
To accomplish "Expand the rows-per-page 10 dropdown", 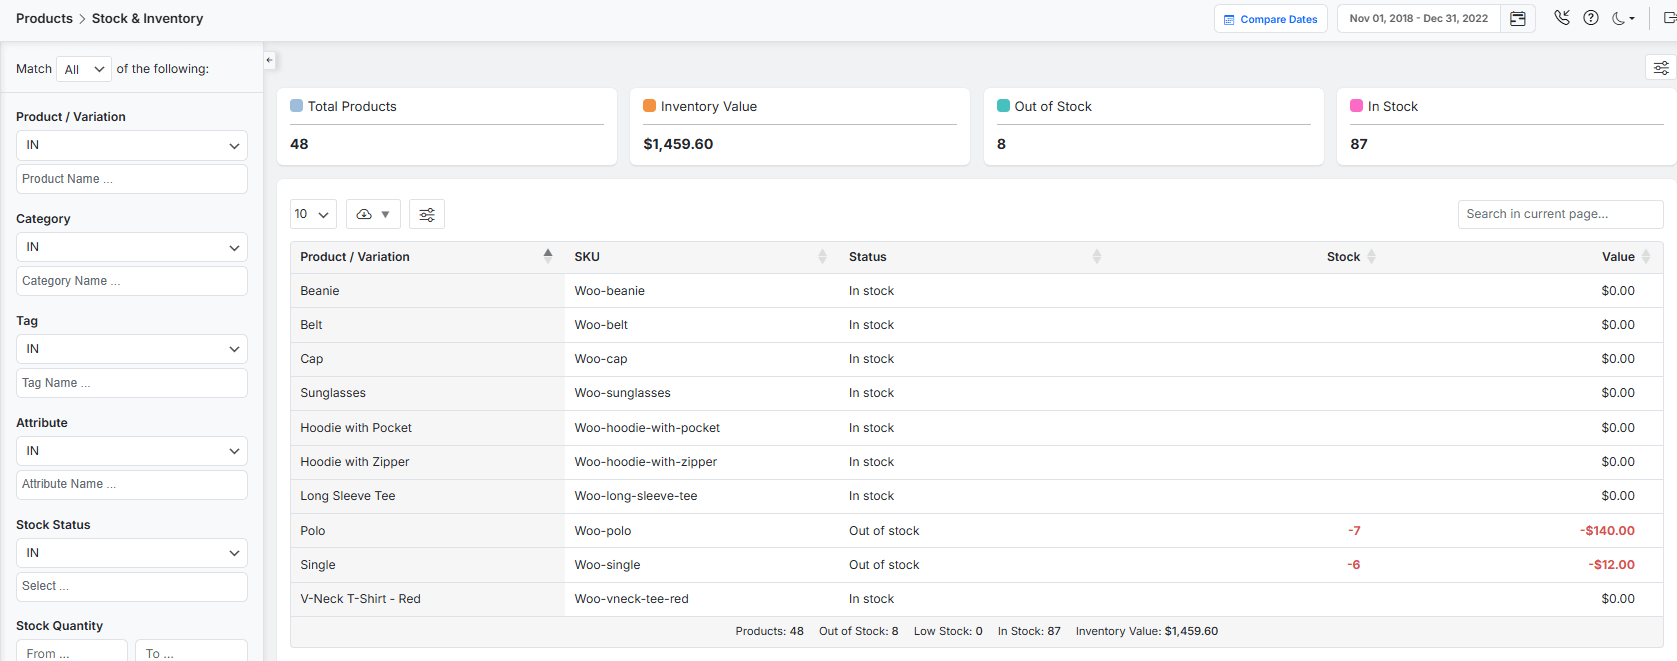I will point(312,214).
